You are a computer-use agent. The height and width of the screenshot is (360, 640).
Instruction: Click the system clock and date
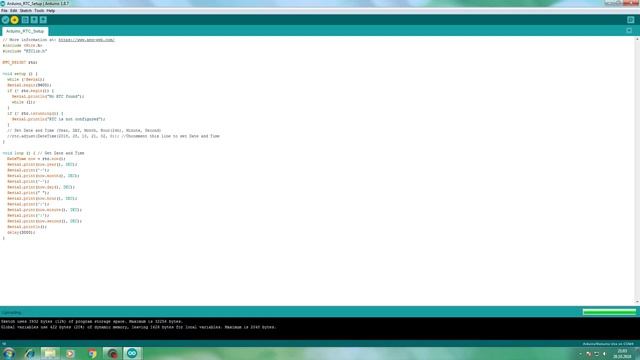[x=622, y=353]
